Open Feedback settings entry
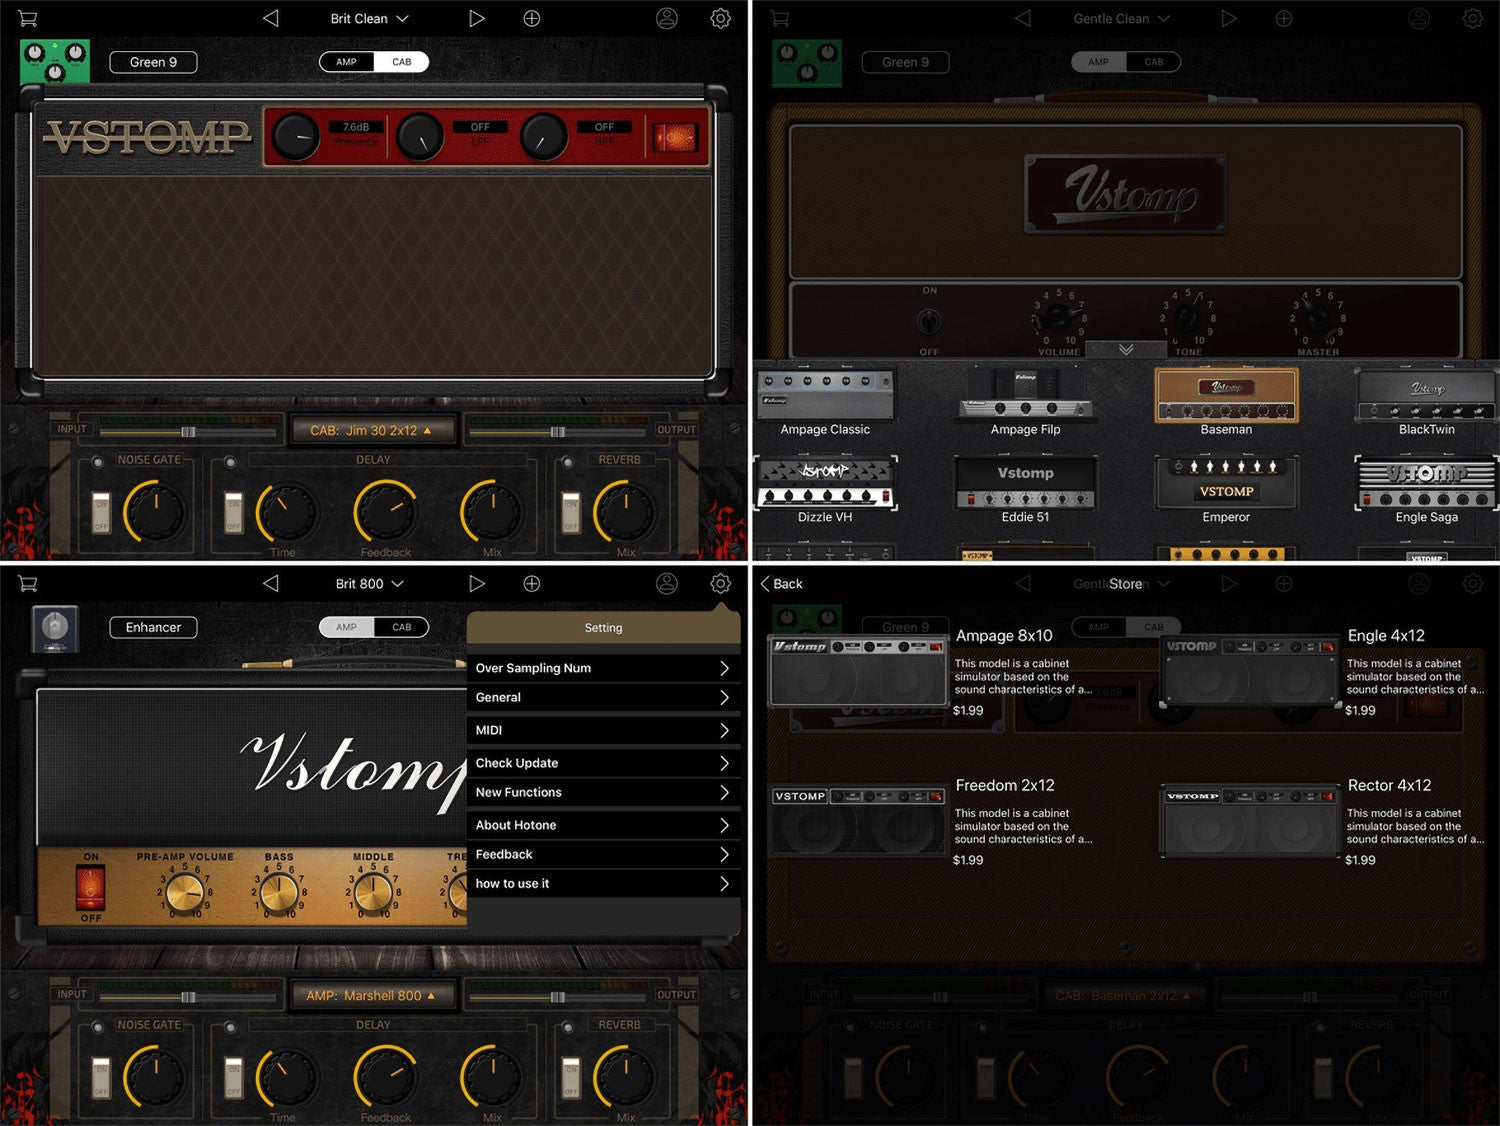 [603, 854]
